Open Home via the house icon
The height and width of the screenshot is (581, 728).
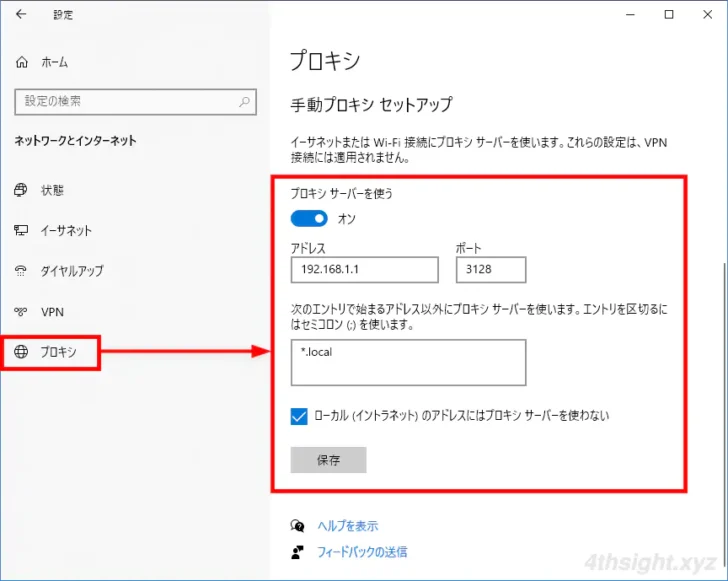pyautogui.click(x=22, y=62)
